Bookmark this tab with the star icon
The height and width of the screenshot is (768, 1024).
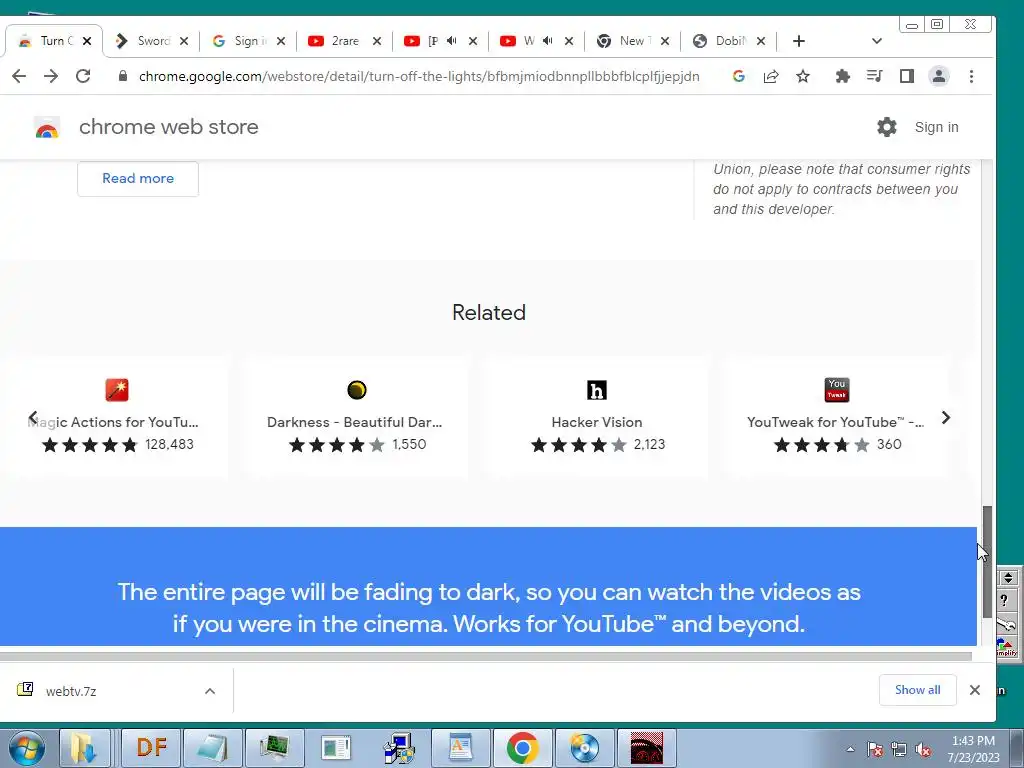(803, 76)
